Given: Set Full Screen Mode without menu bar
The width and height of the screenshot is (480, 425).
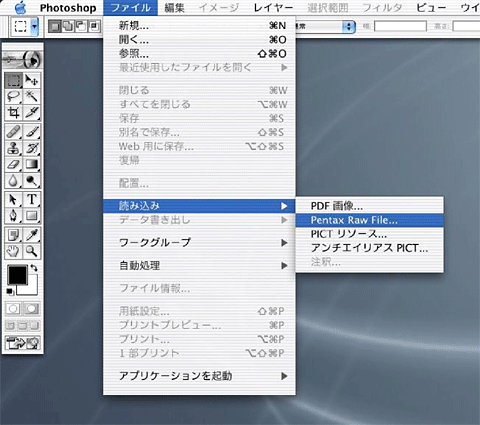Looking at the screenshot, I should [x=34, y=325].
